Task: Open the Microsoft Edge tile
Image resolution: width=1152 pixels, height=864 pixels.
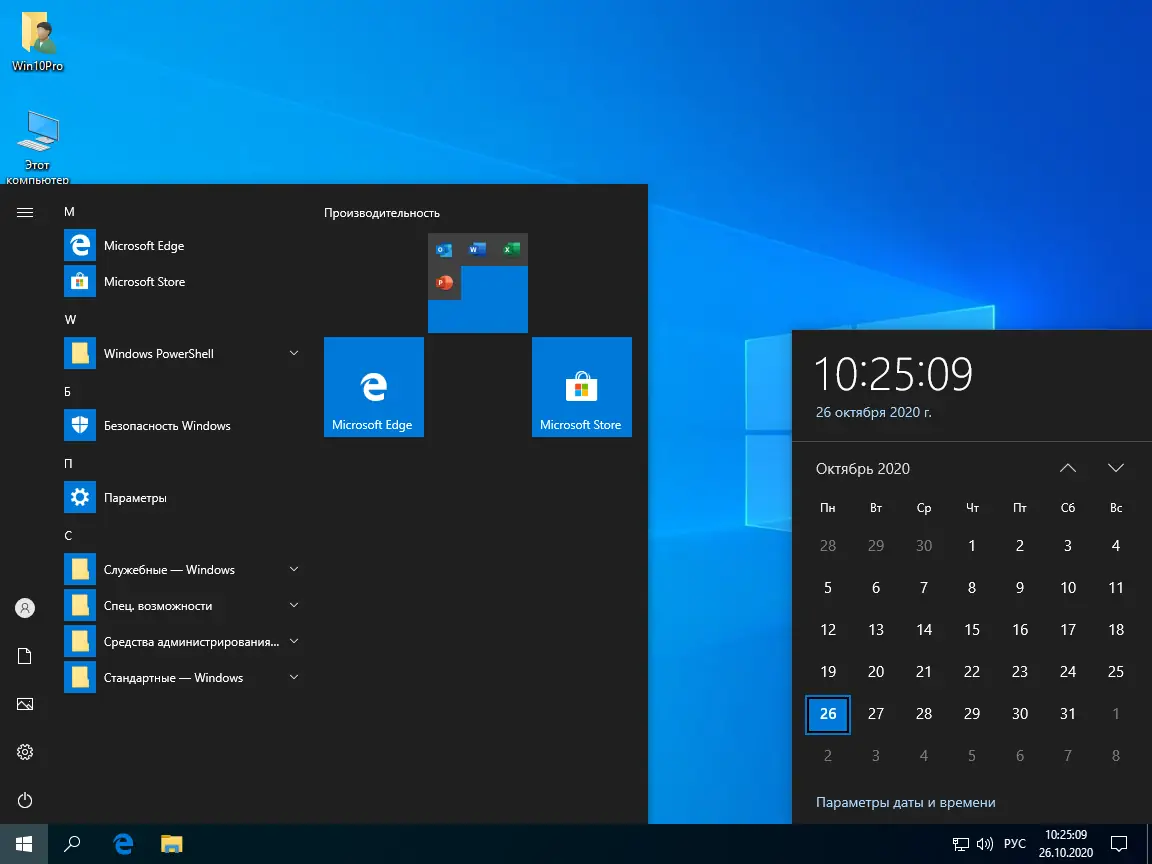Action: click(373, 387)
